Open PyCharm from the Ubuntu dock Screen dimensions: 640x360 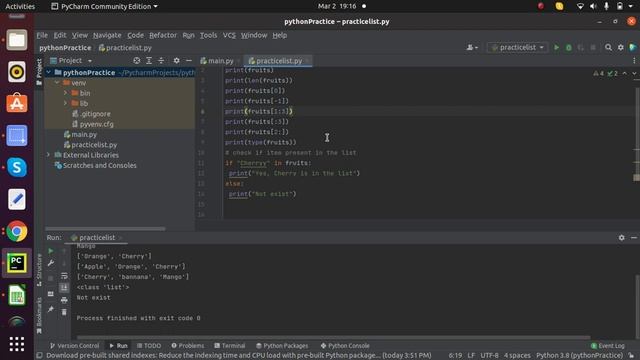tap(17, 263)
